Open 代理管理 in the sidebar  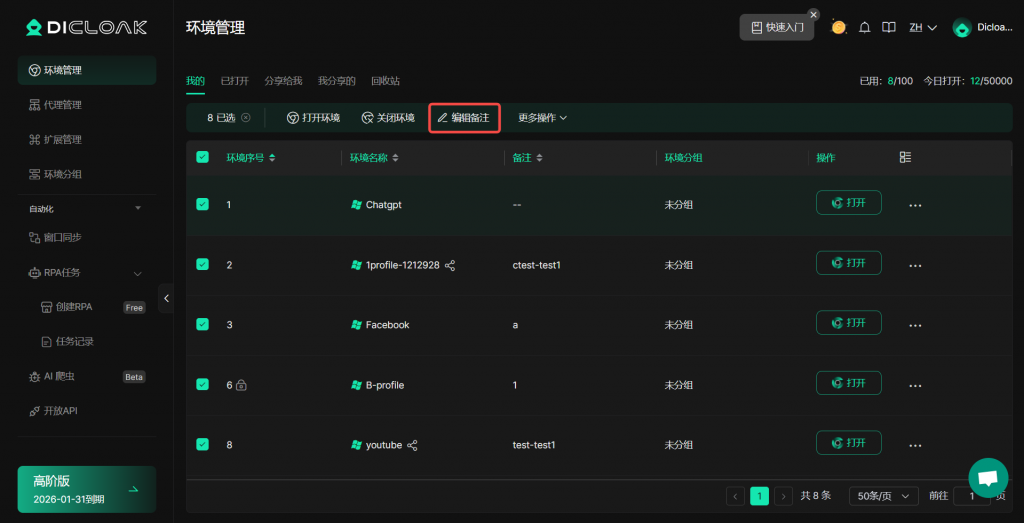pos(63,105)
